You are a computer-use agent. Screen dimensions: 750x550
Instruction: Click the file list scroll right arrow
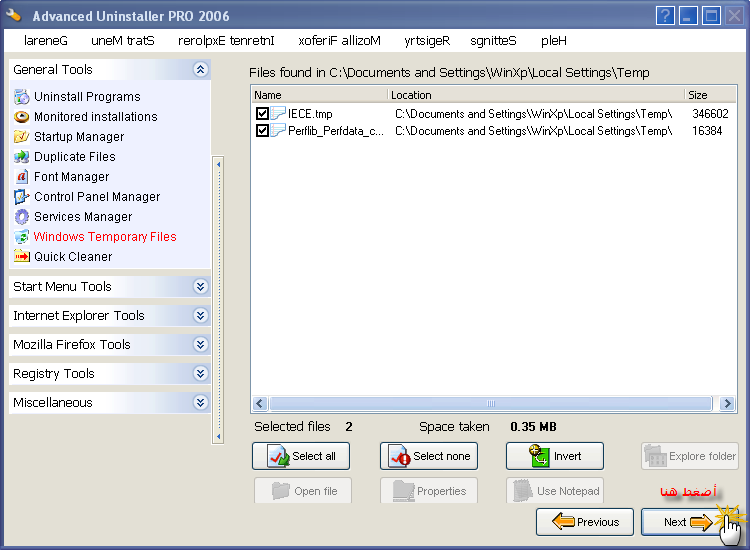click(x=728, y=404)
